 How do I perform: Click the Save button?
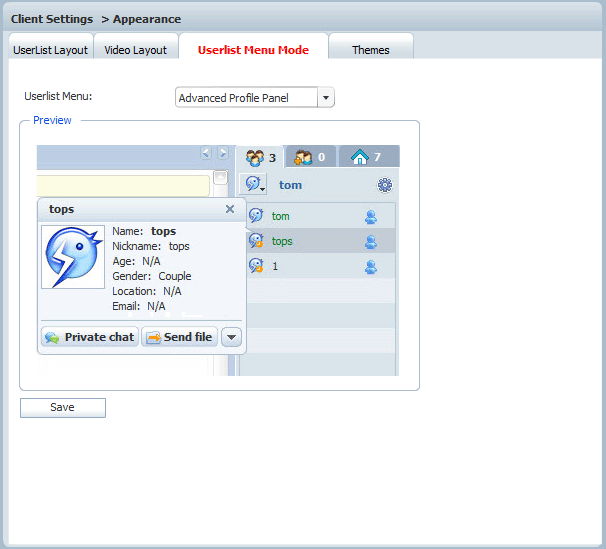point(62,408)
